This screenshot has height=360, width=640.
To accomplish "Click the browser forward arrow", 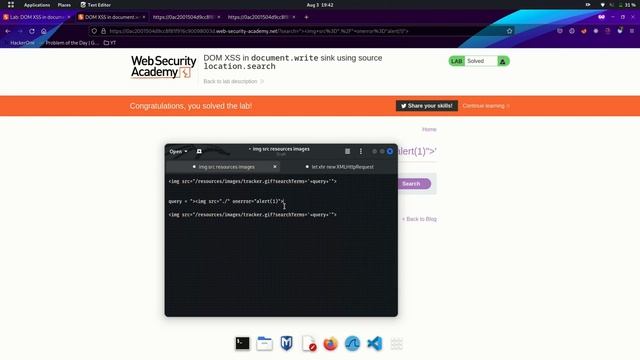I will (x=20, y=31).
